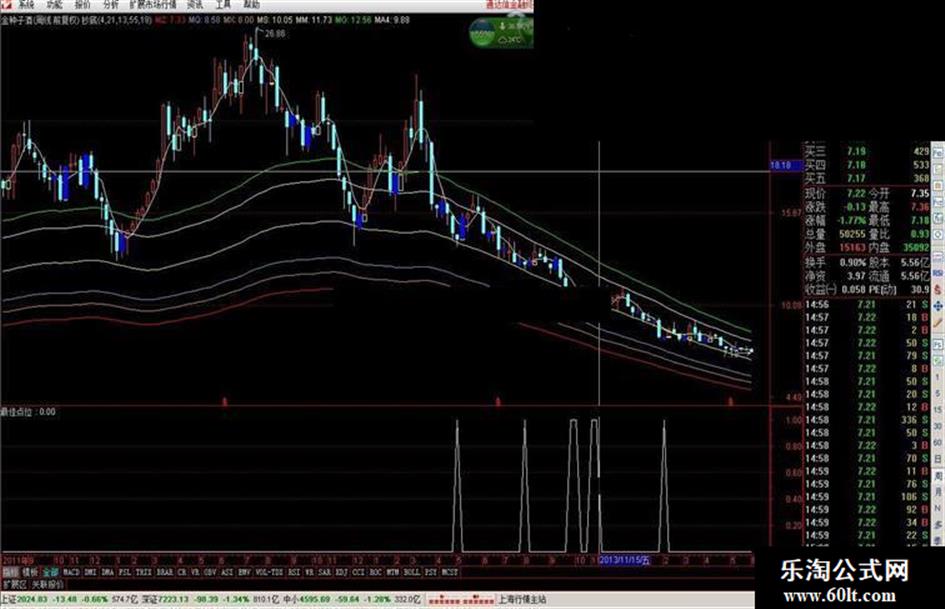Select the VOL-TDX indicator tab

[x=268, y=572]
